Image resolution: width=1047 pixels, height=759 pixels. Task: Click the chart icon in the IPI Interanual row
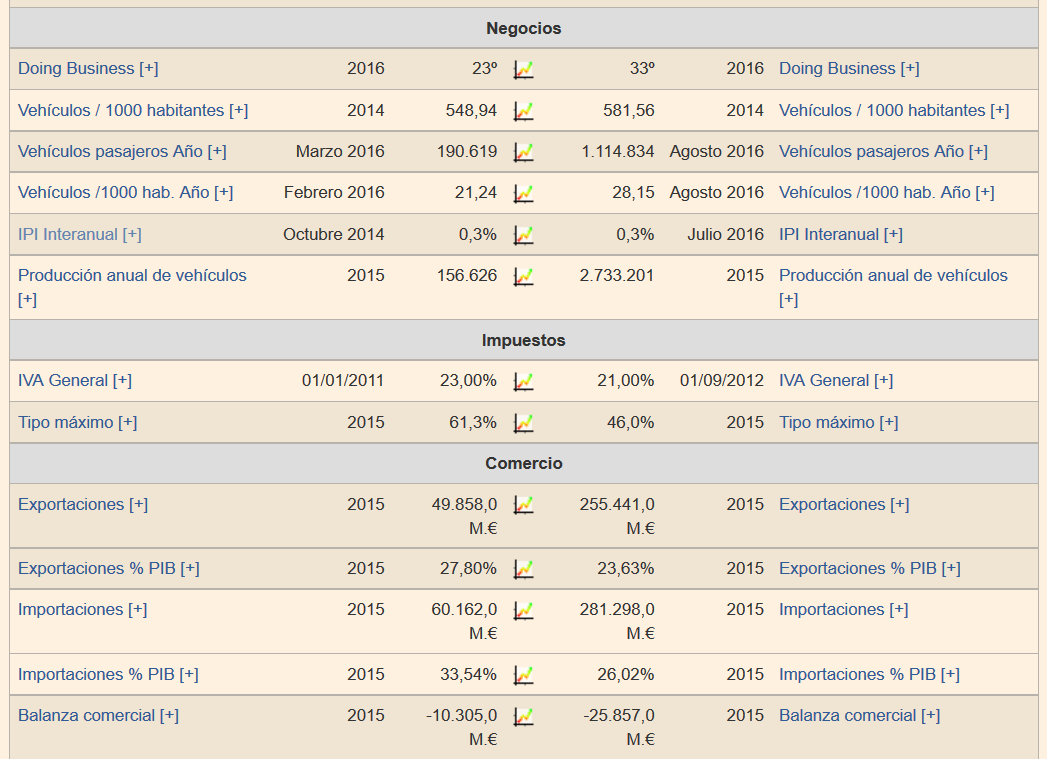pos(523,235)
